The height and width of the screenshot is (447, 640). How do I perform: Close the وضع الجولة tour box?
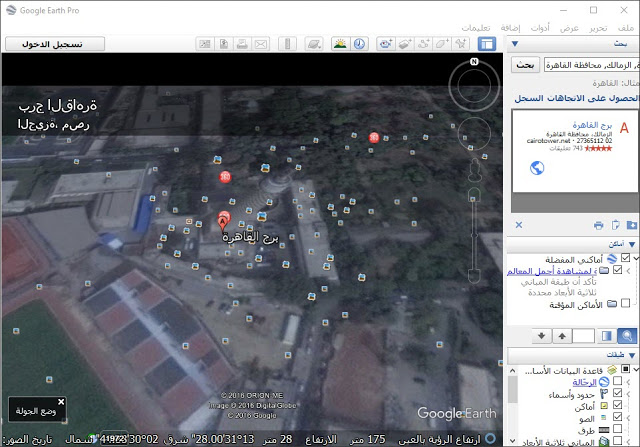[61, 402]
